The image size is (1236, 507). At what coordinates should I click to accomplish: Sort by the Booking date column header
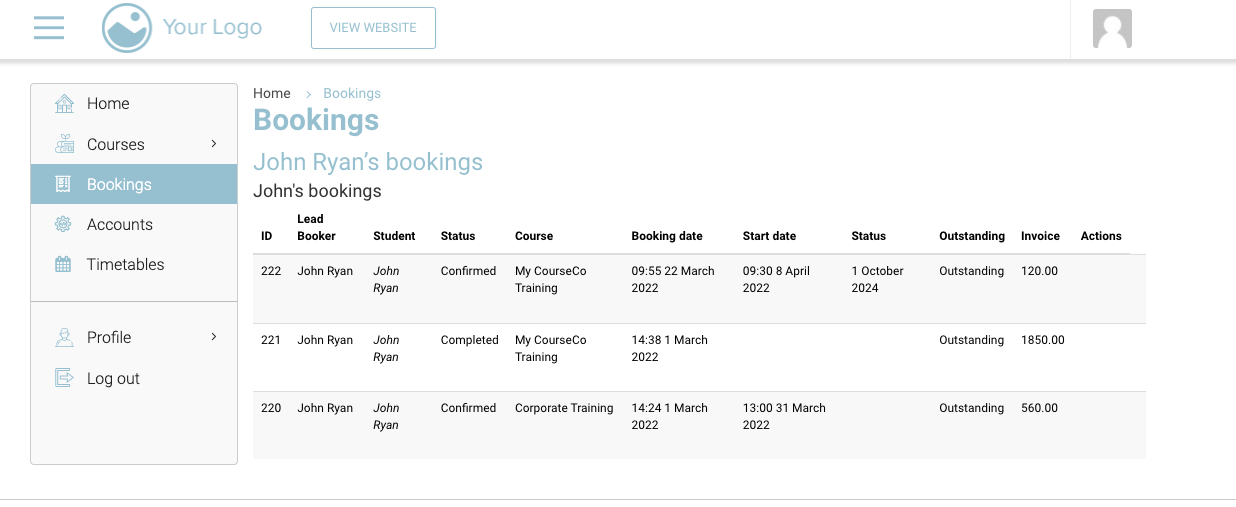pos(666,236)
